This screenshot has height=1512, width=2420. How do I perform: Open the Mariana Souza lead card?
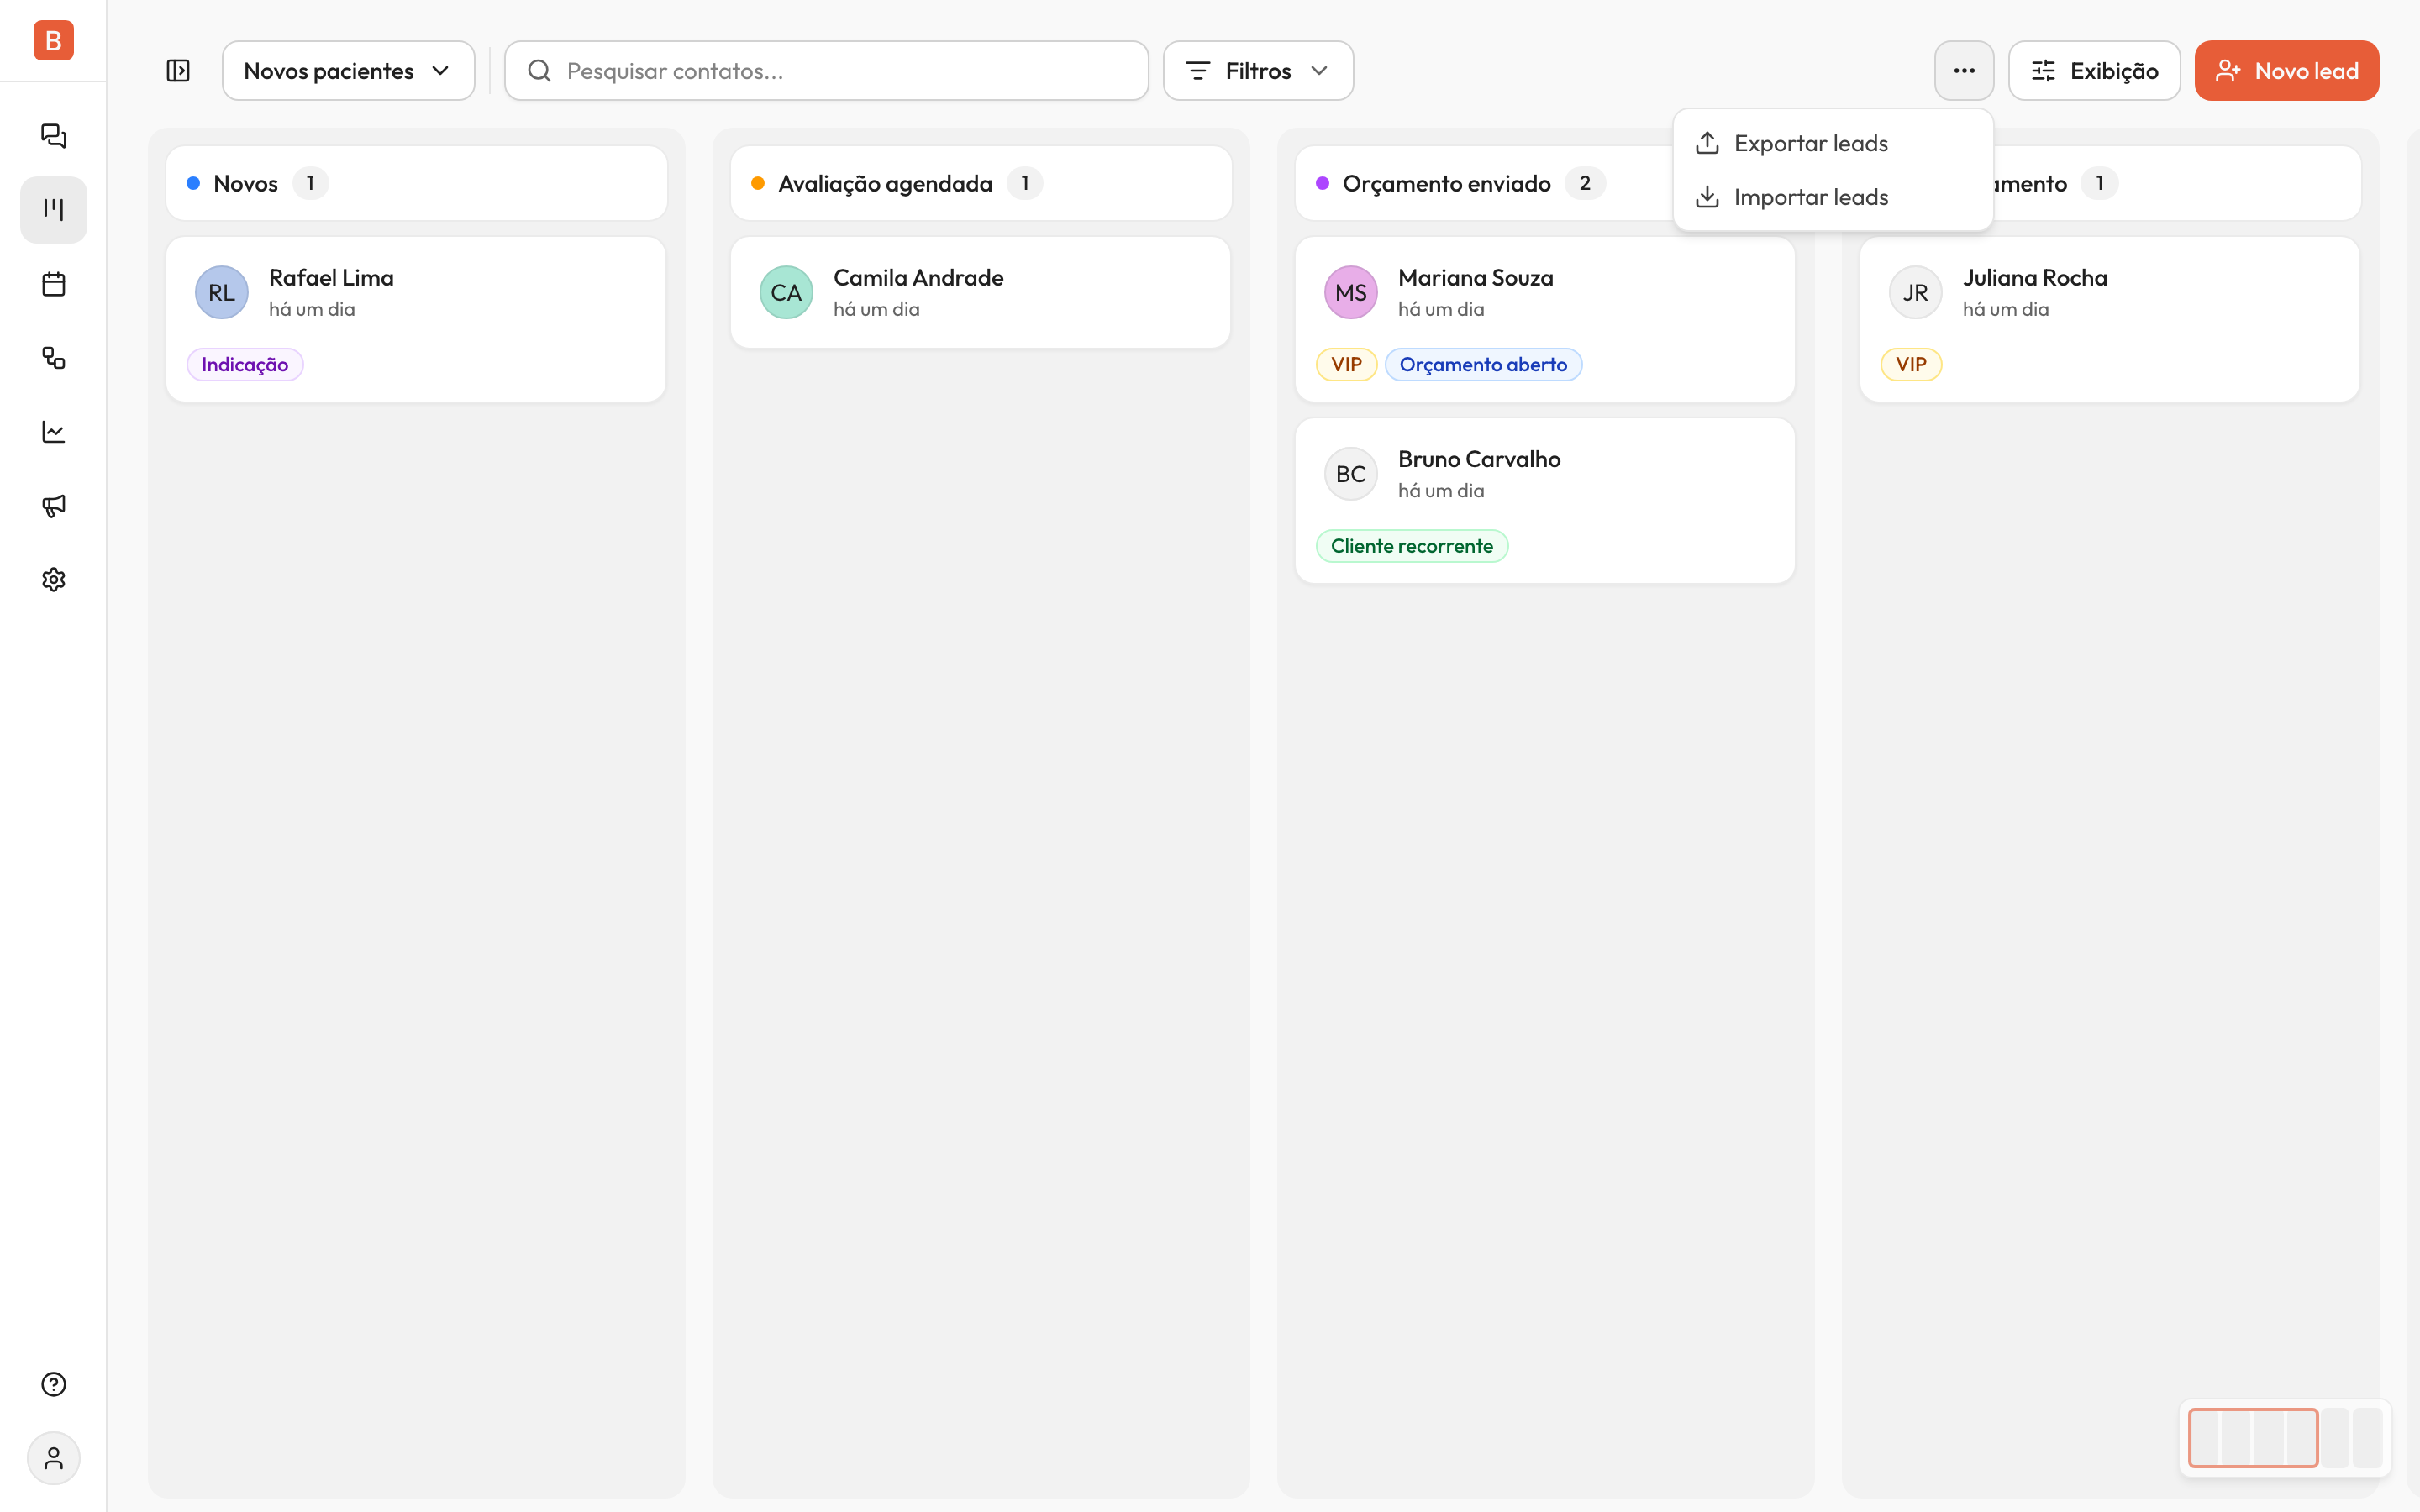coord(1545,319)
